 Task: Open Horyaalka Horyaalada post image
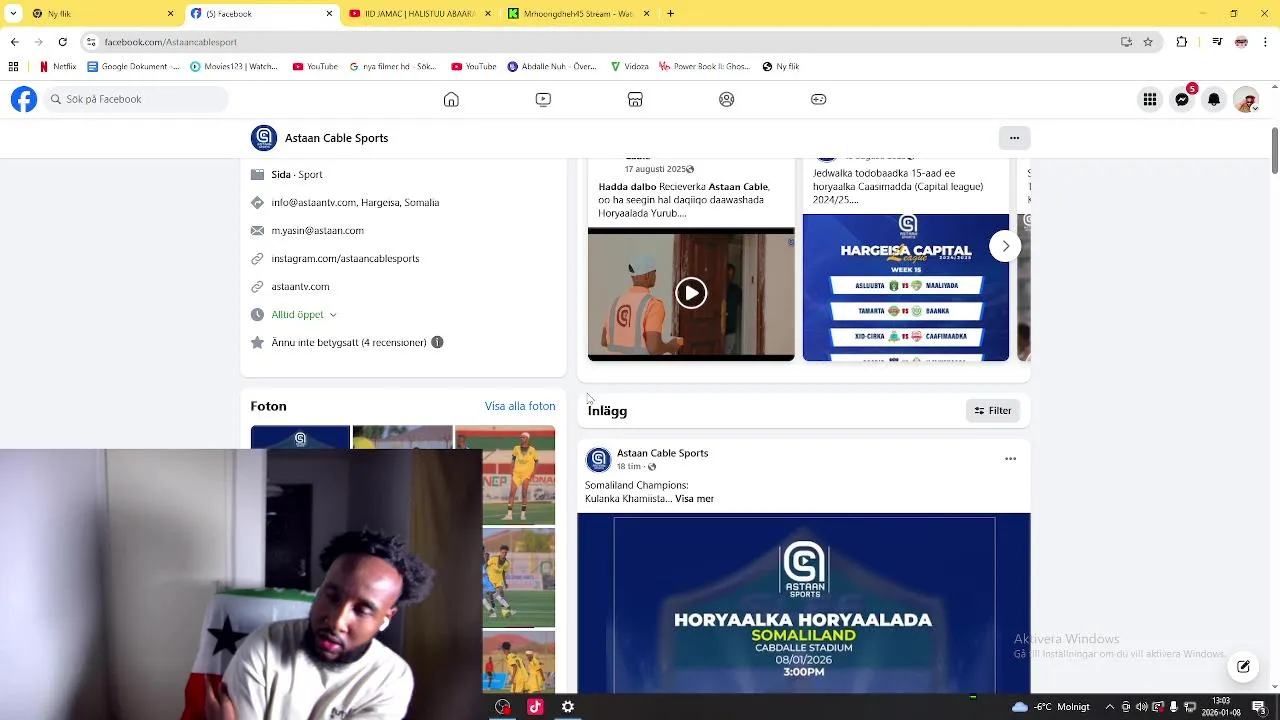tap(804, 603)
